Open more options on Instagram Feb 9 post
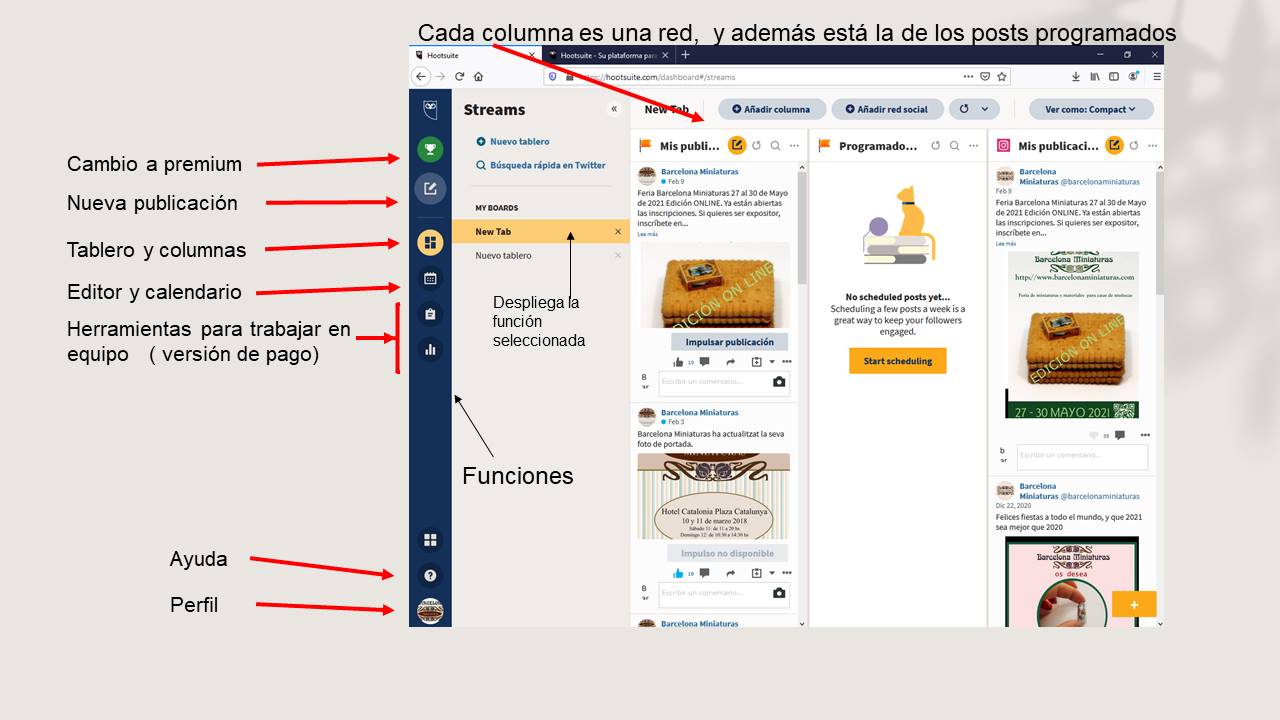Screen dimensions: 1280x720 click(x=1145, y=435)
